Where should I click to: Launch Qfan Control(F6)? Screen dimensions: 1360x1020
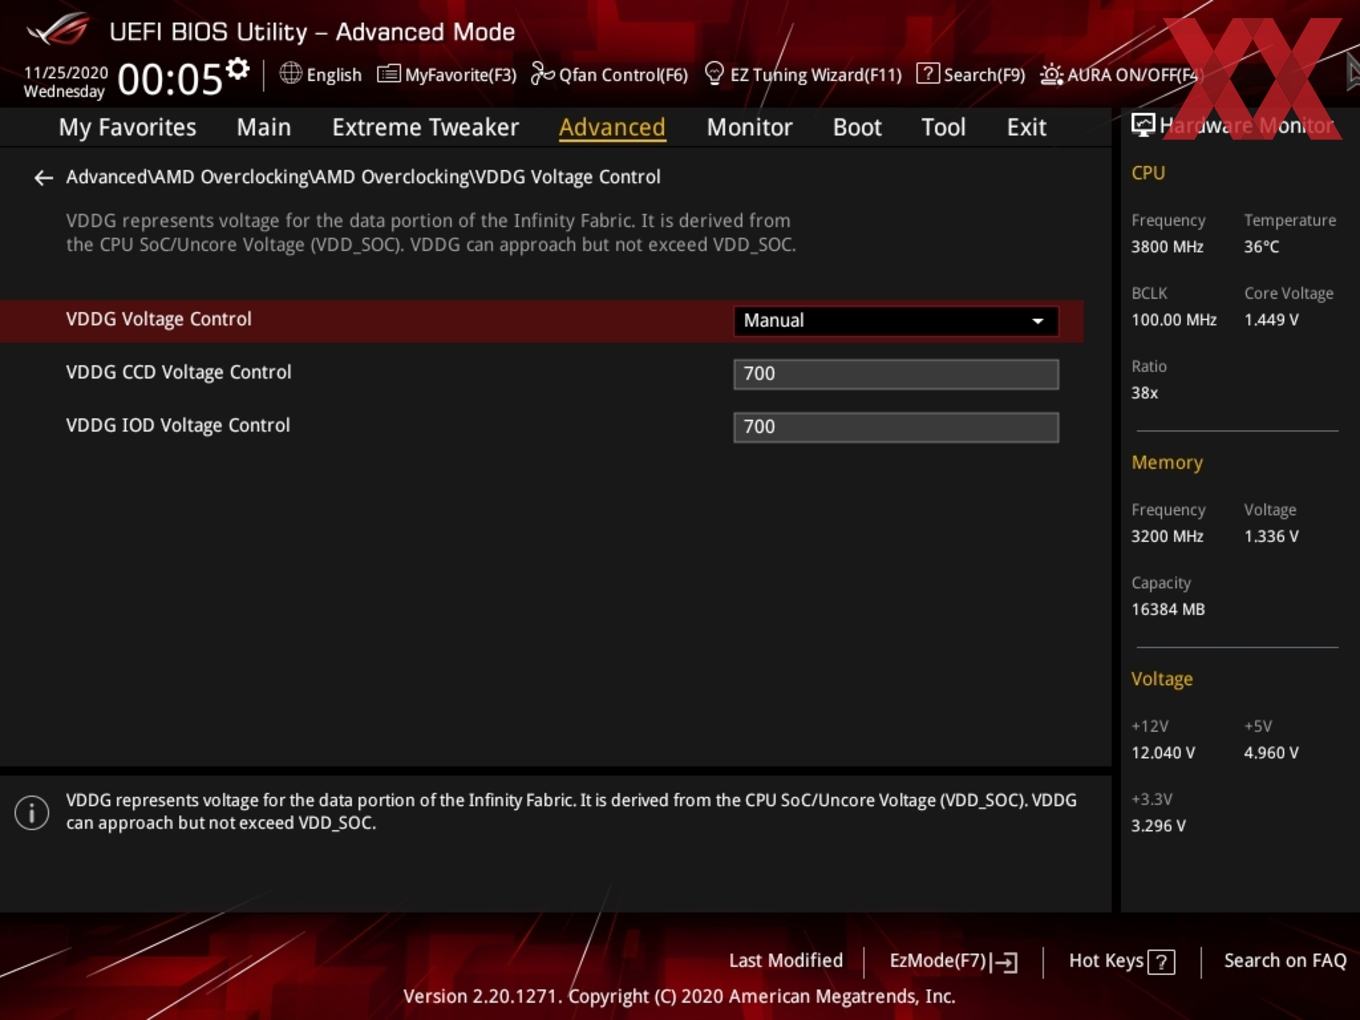609,74
